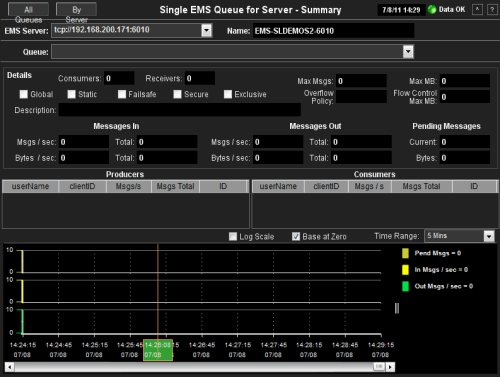This screenshot has height=377, width=500.
Task: Click the caret up button at top right
Action: click(477, 10)
